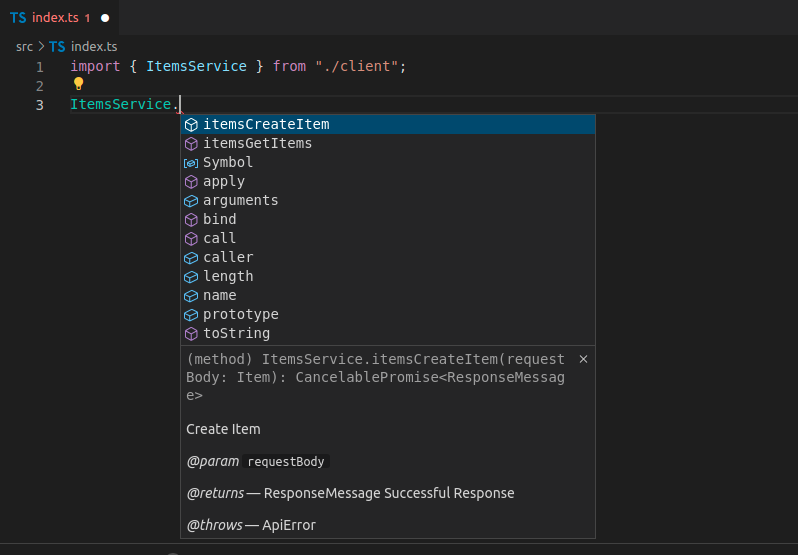Click line number 1 in gutter

[39, 67]
